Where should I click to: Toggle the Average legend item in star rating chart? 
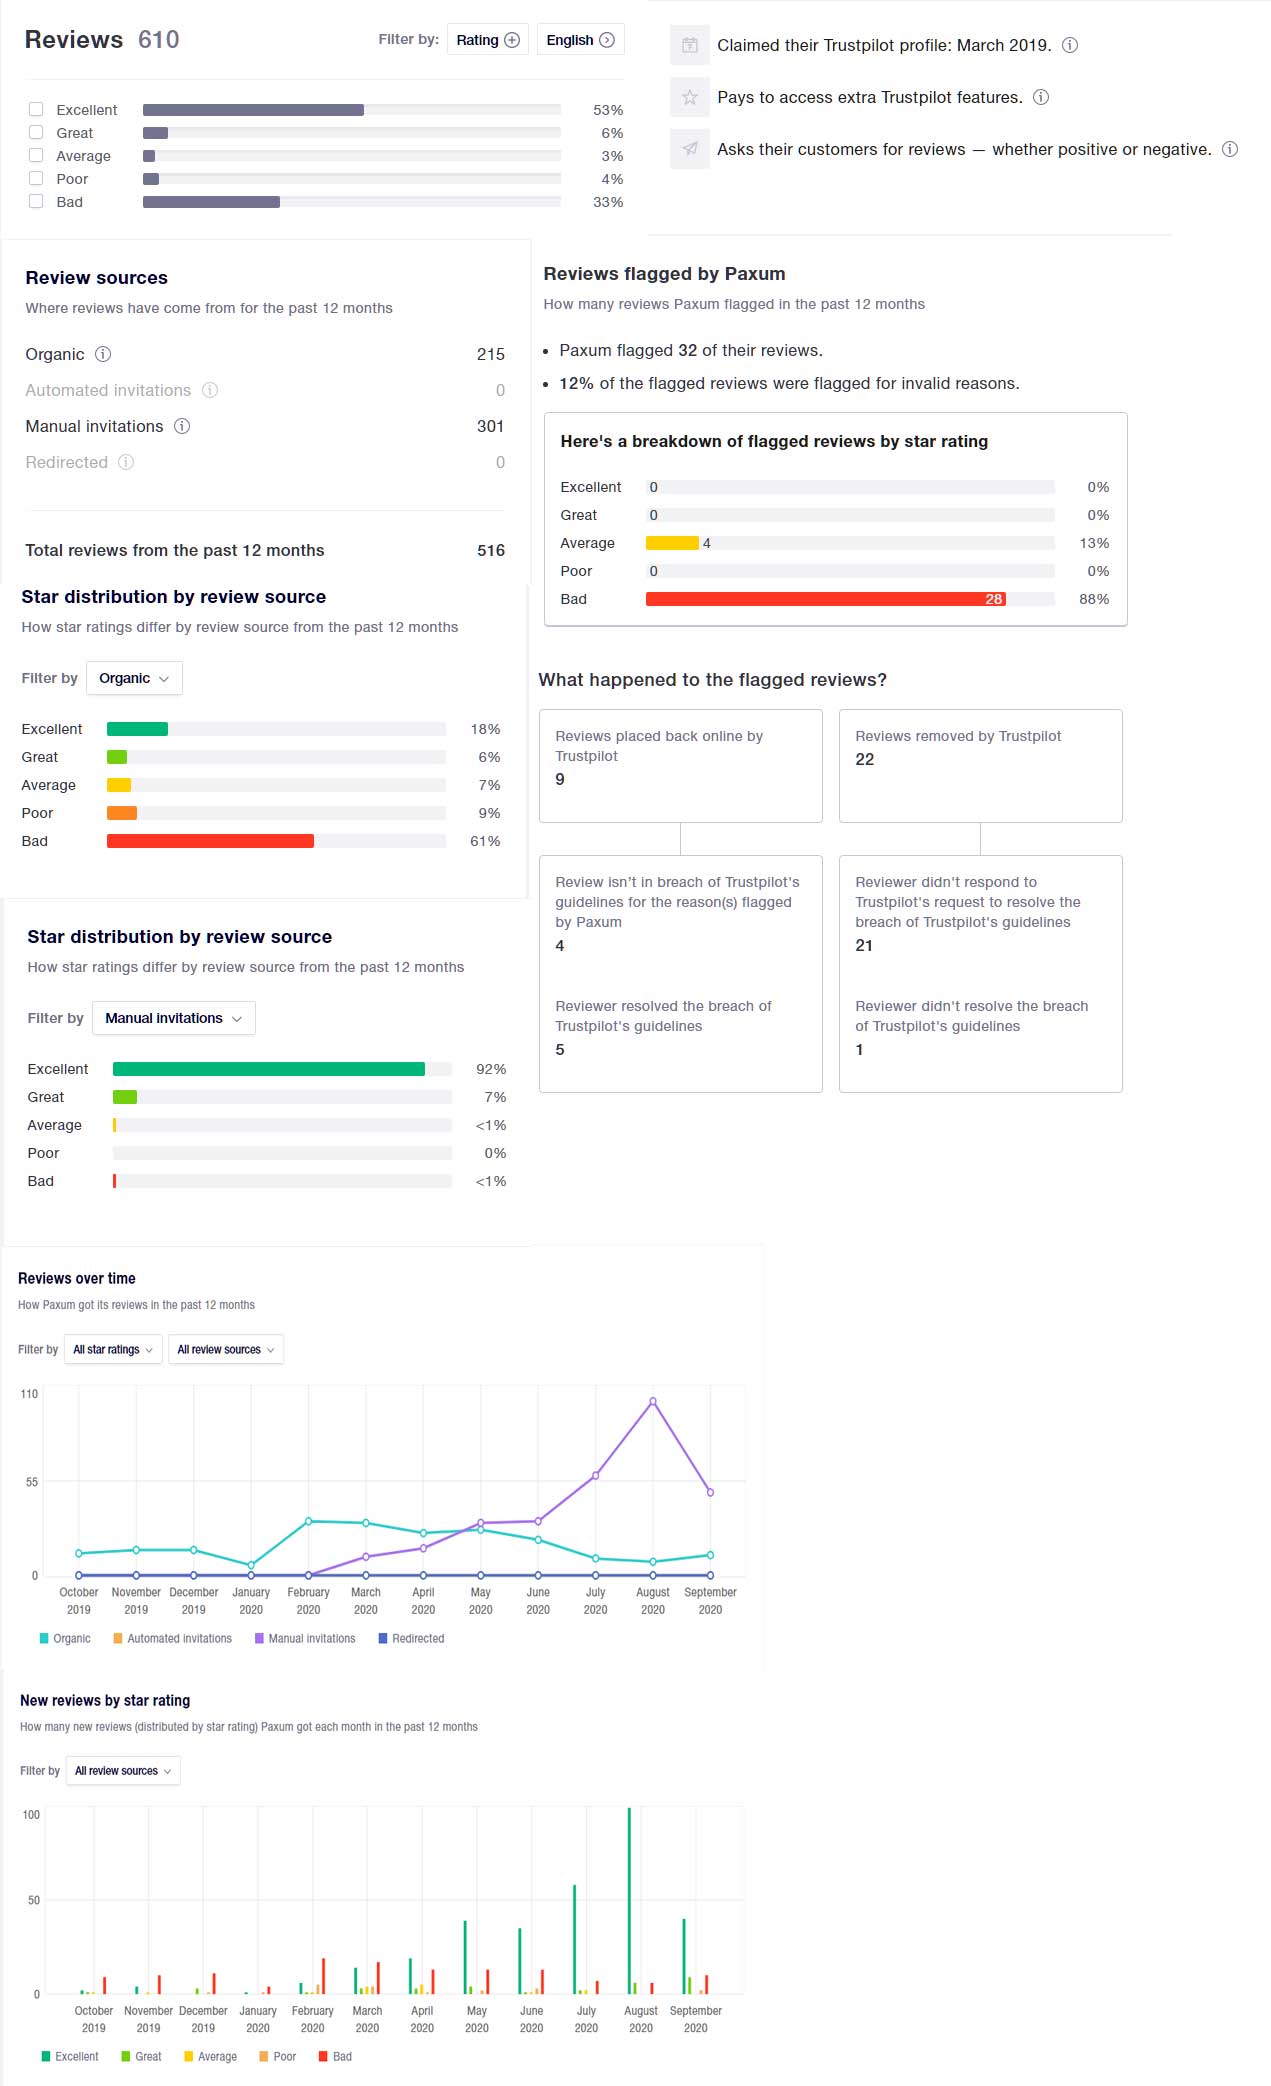(211, 2056)
